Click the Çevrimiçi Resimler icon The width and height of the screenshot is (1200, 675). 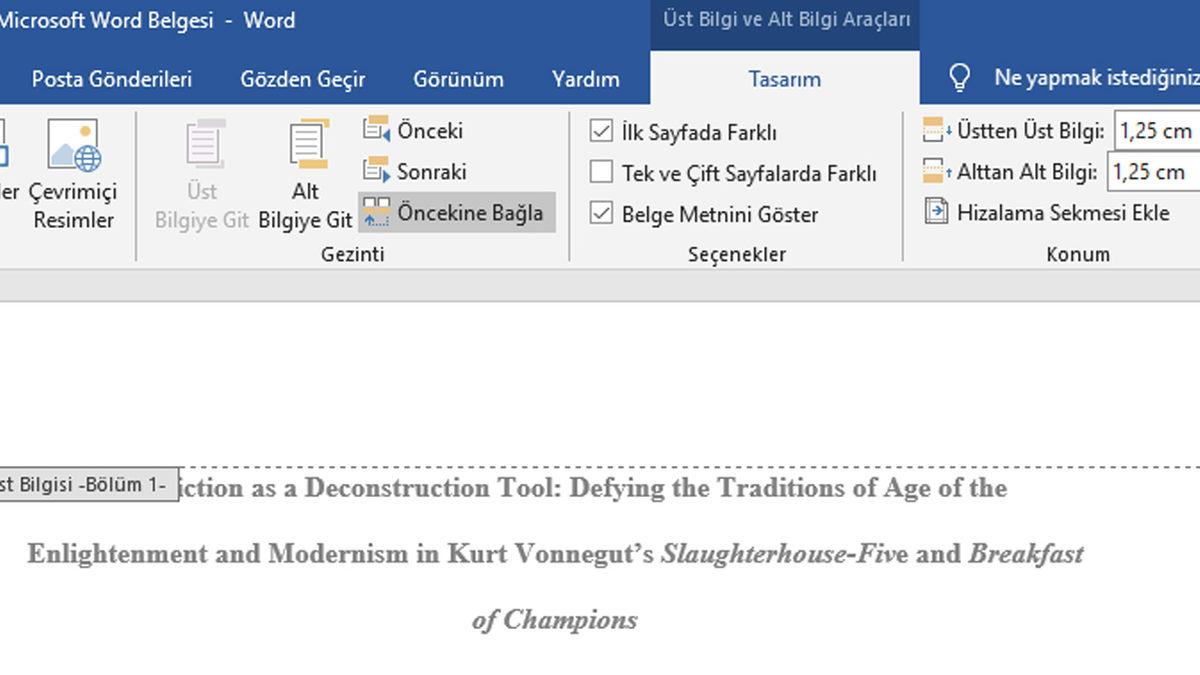[x=74, y=146]
